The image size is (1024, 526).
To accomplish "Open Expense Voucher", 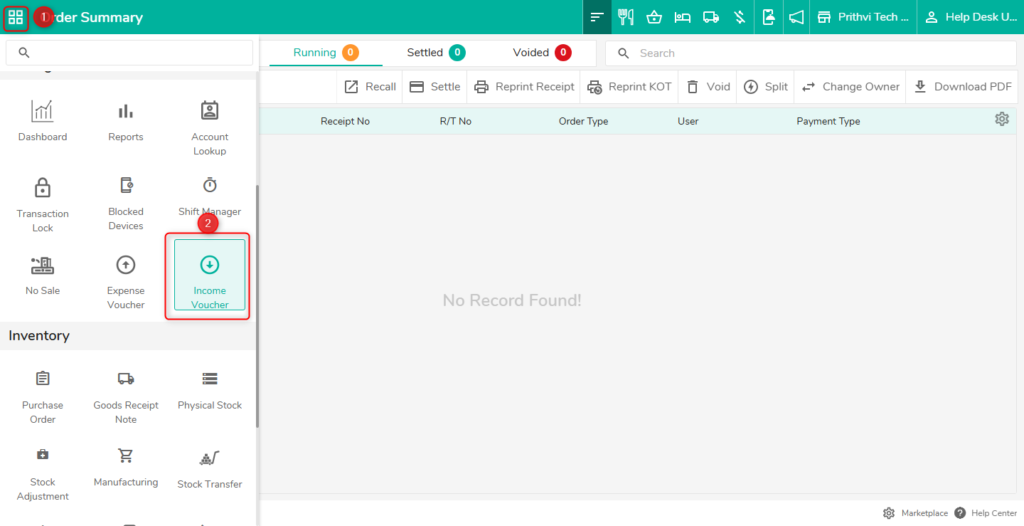I will click(126, 282).
